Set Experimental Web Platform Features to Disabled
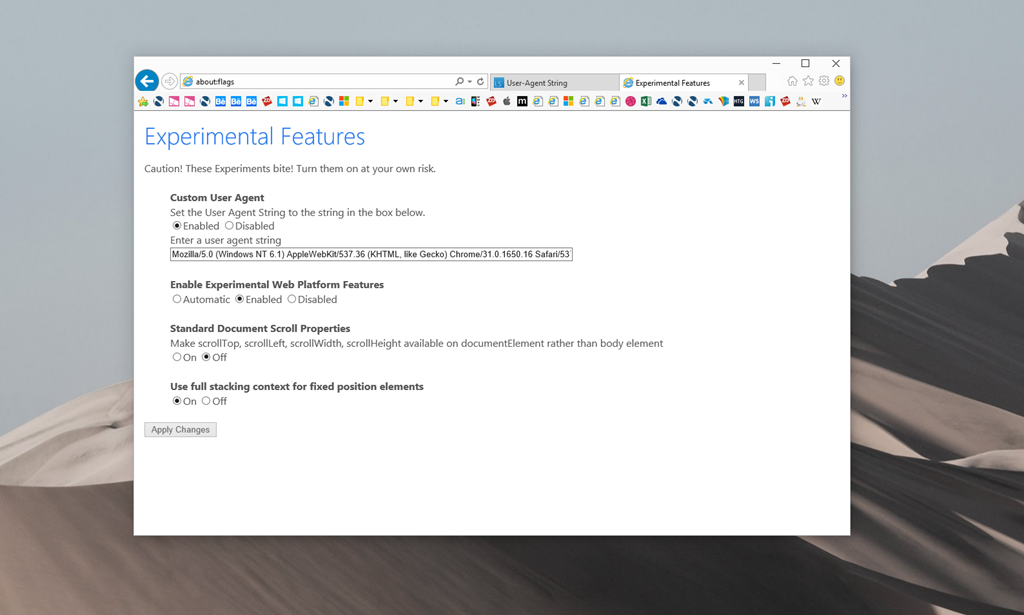Viewport: 1024px width, 615px height. (292, 299)
